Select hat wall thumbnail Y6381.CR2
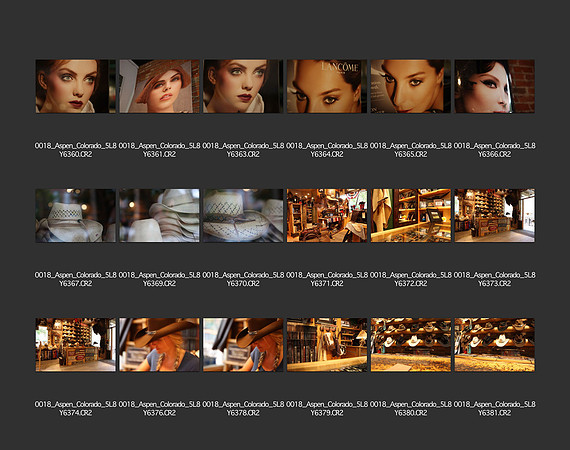This screenshot has width=570, height=450. (494, 345)
